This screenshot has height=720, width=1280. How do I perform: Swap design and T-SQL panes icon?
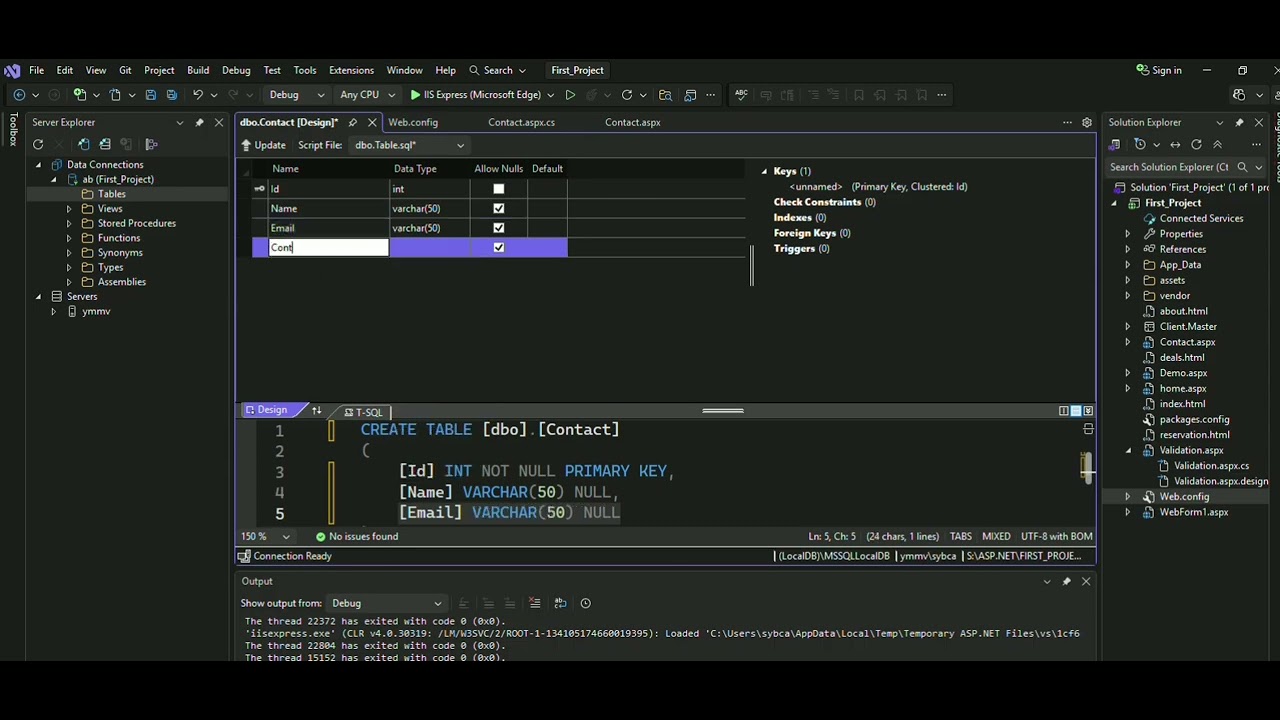[317, 411]
